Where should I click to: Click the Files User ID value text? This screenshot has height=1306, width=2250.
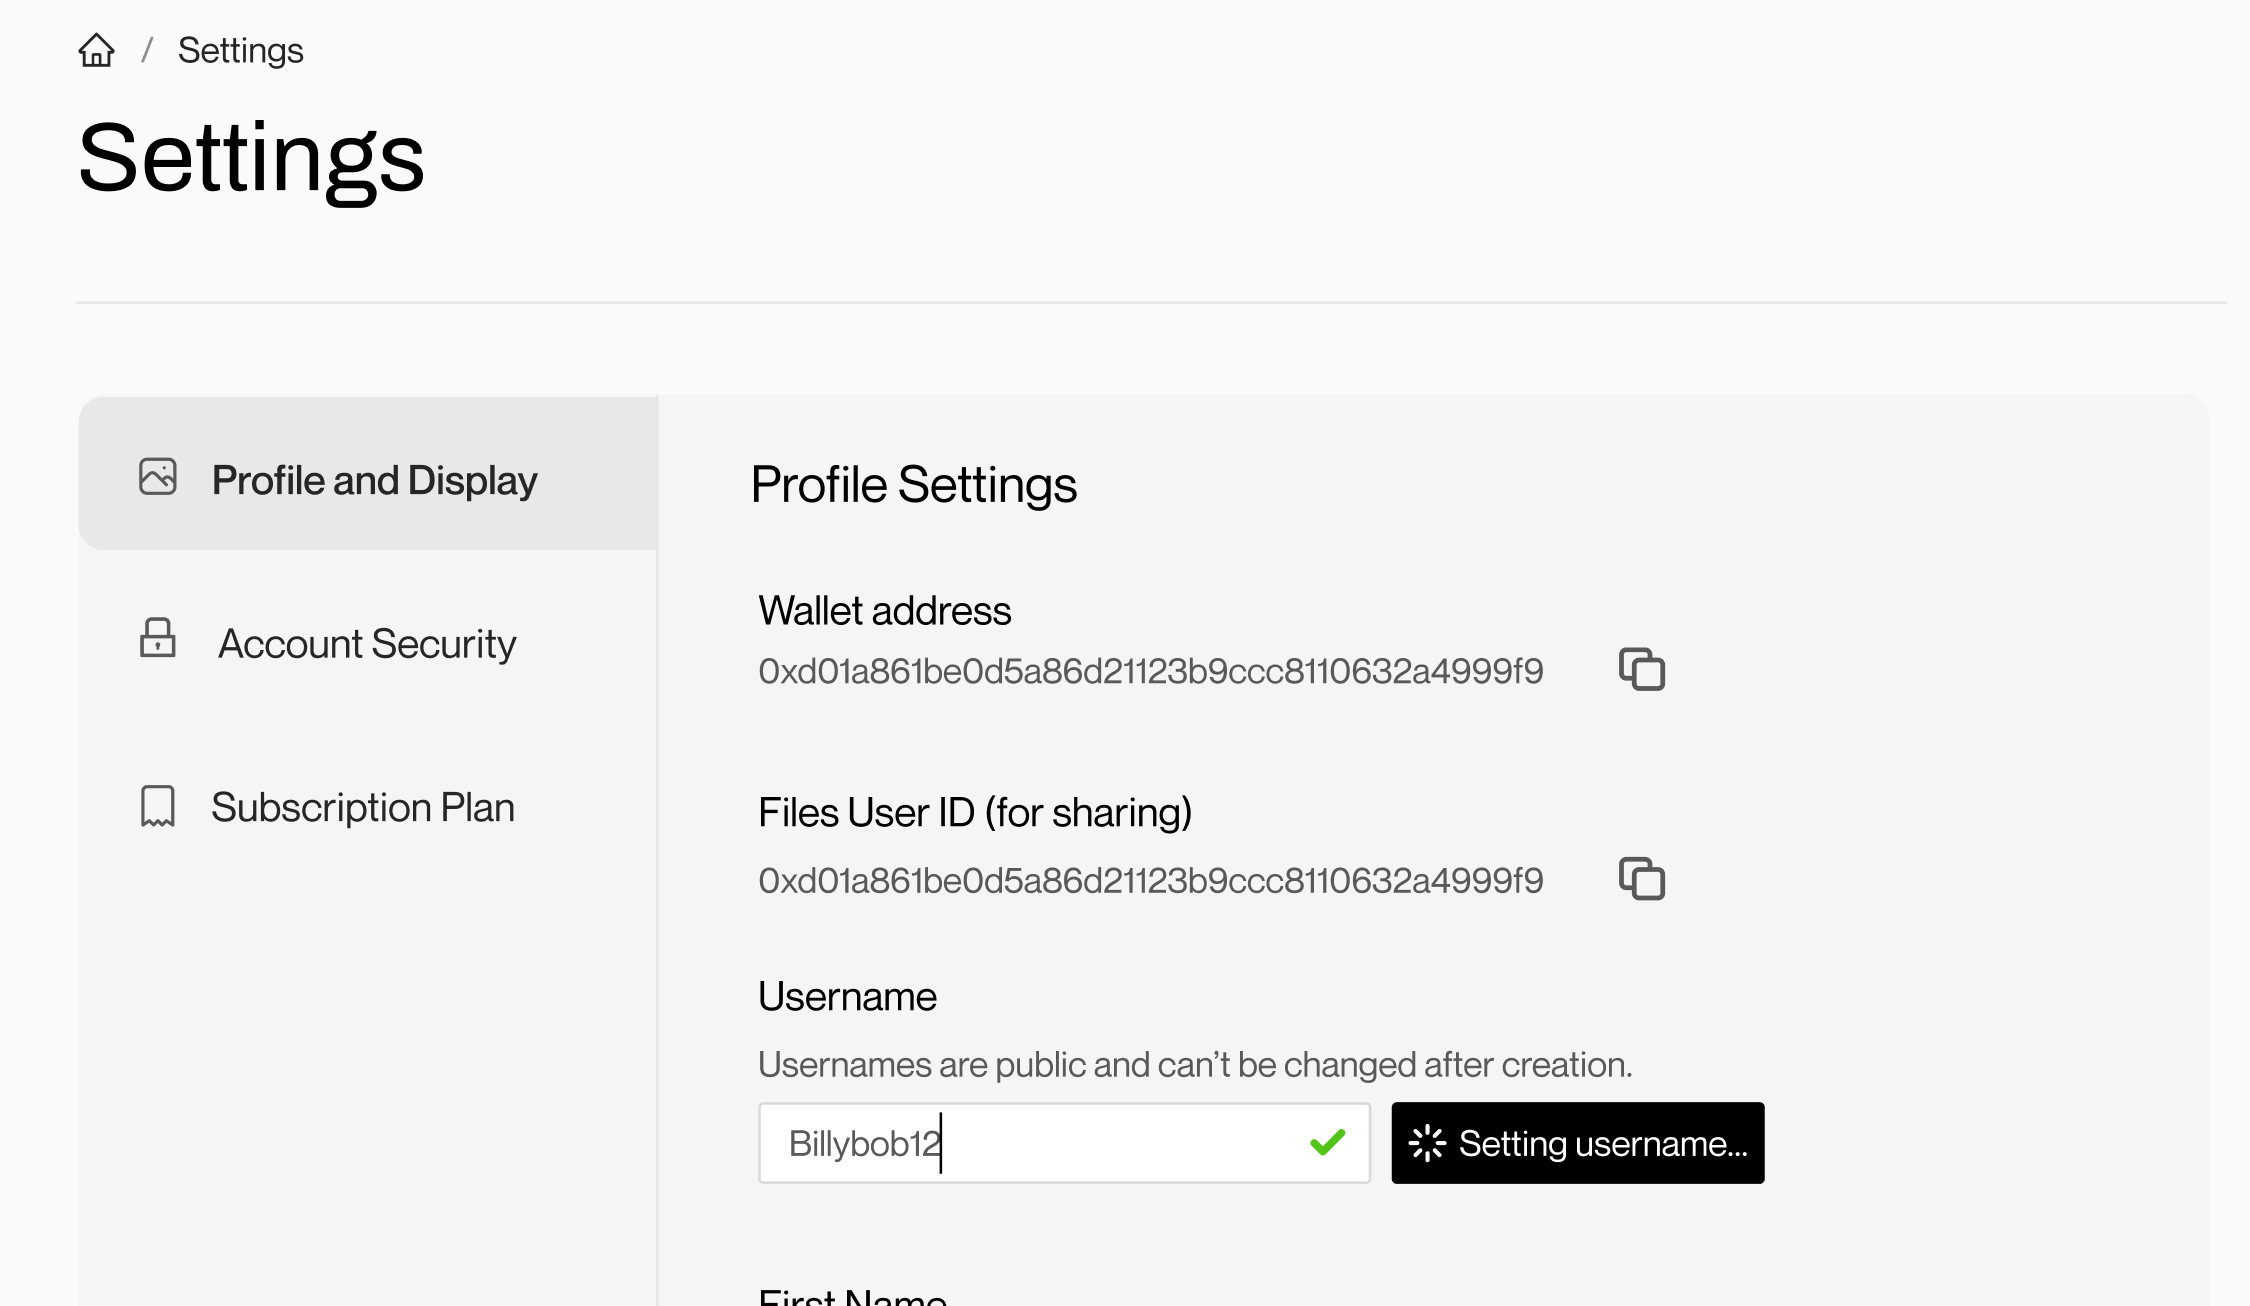[x=1150, y=881]
